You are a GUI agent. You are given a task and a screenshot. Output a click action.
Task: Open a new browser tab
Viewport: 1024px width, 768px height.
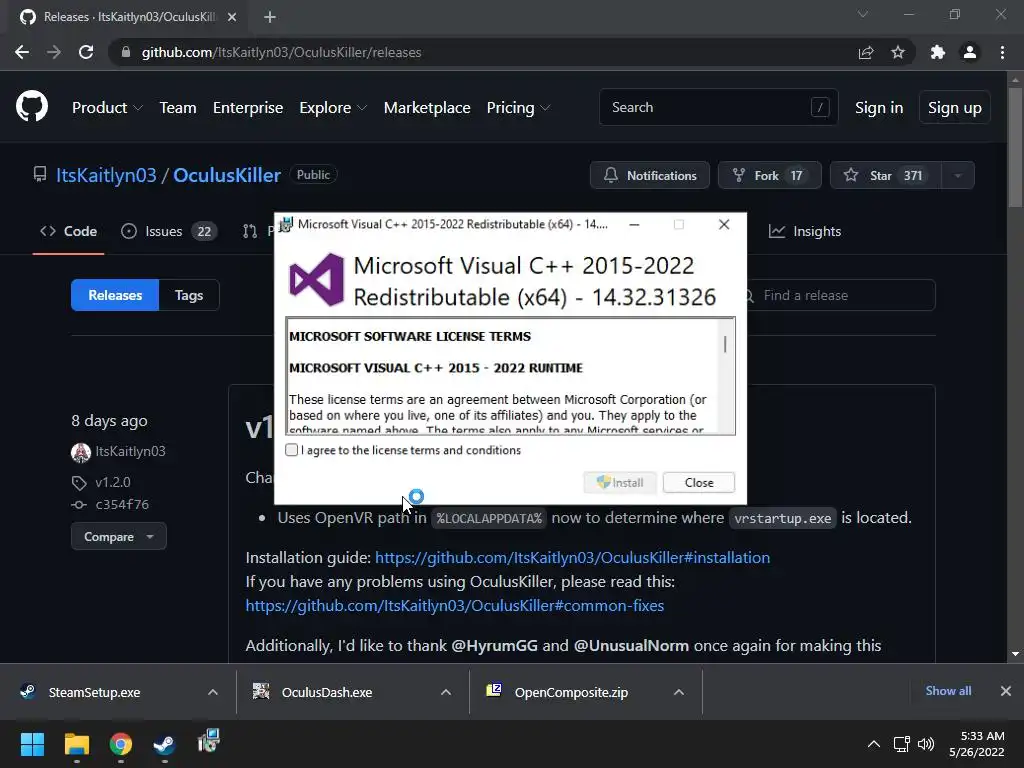[x=270, y=17]
